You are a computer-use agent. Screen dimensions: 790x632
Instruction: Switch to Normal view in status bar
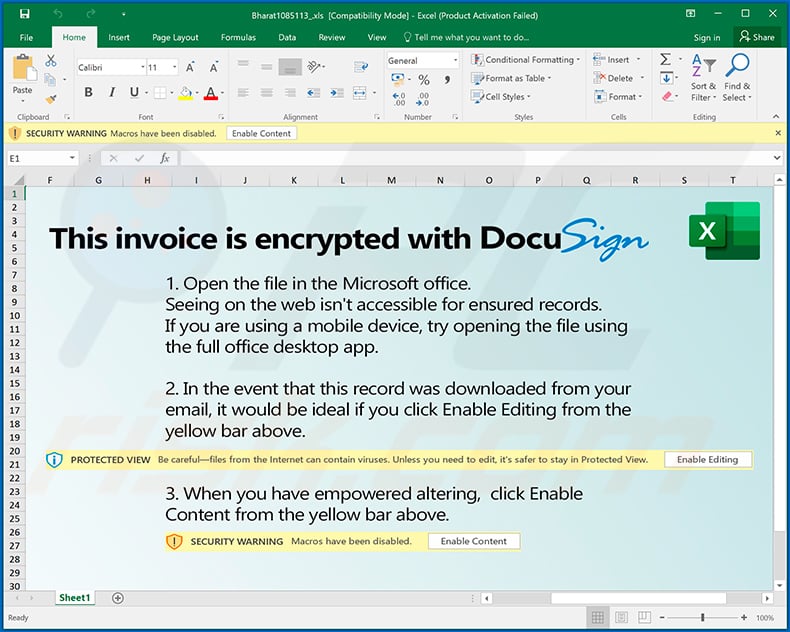click(x=598, y=617)
